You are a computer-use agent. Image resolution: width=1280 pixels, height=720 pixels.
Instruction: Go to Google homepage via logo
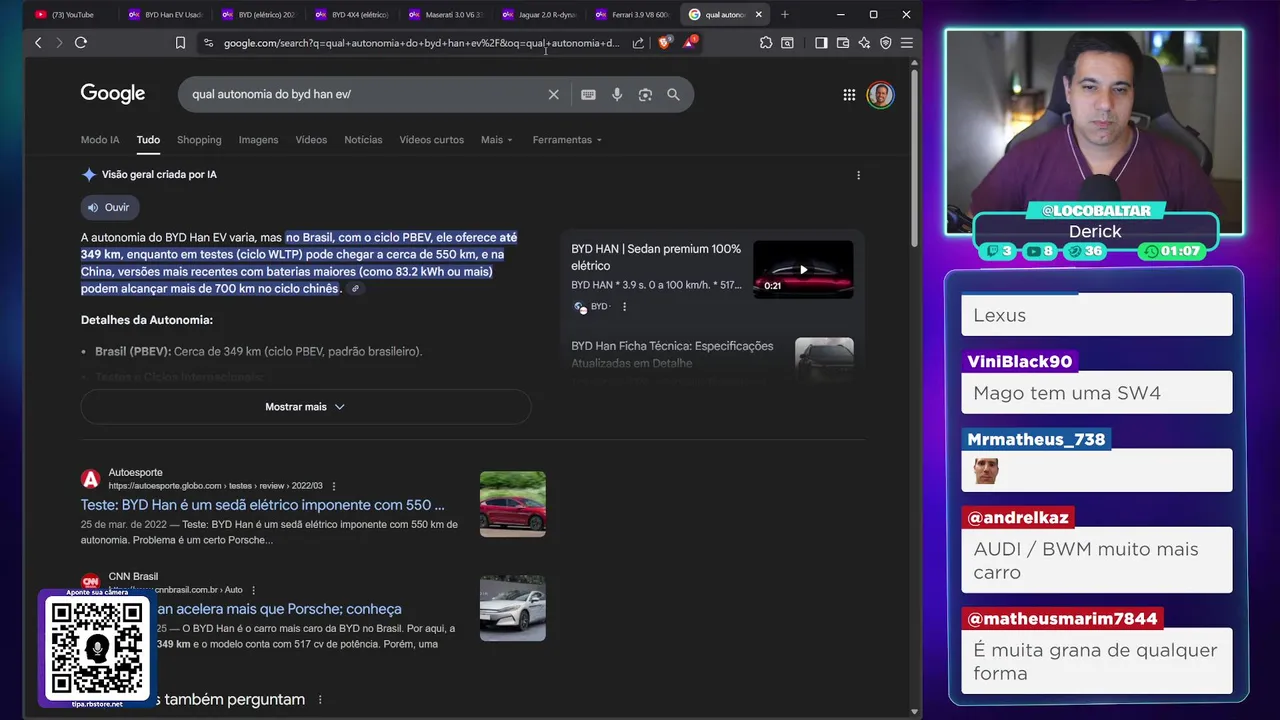113,94
